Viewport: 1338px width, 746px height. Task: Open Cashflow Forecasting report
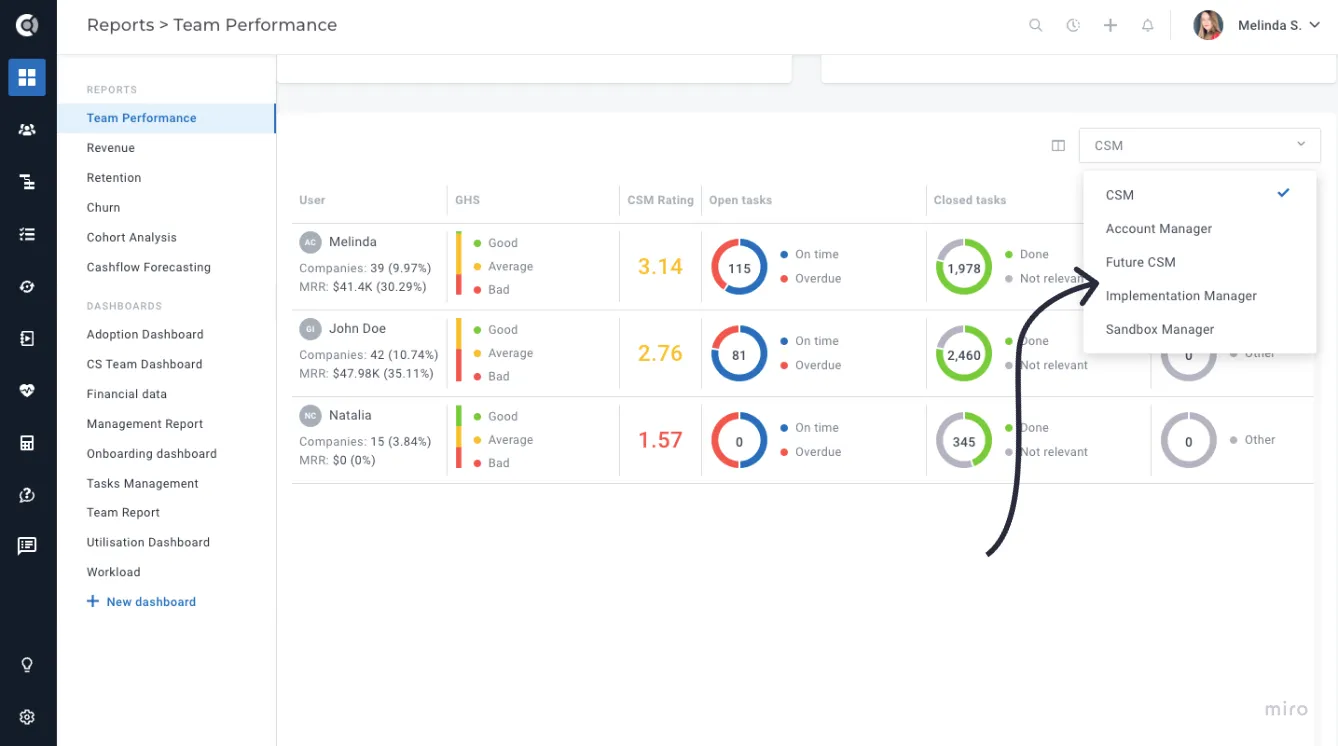[x=149, y=268]
